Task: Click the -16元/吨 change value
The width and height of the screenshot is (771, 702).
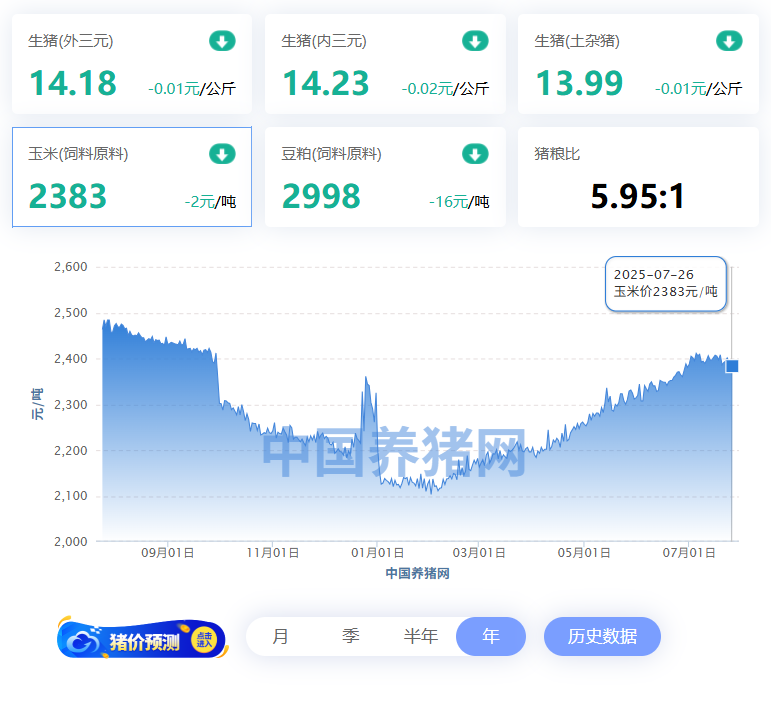Action: click(459, 202)
